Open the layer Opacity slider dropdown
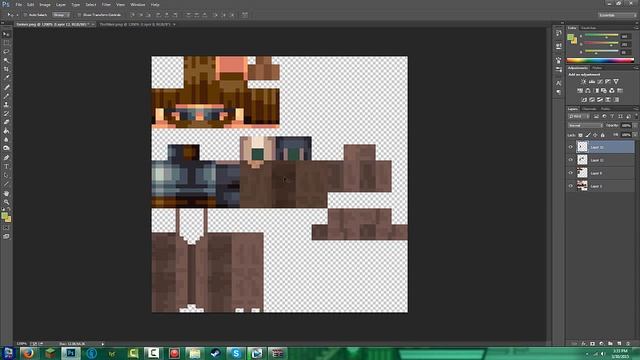 click(634, 126)
